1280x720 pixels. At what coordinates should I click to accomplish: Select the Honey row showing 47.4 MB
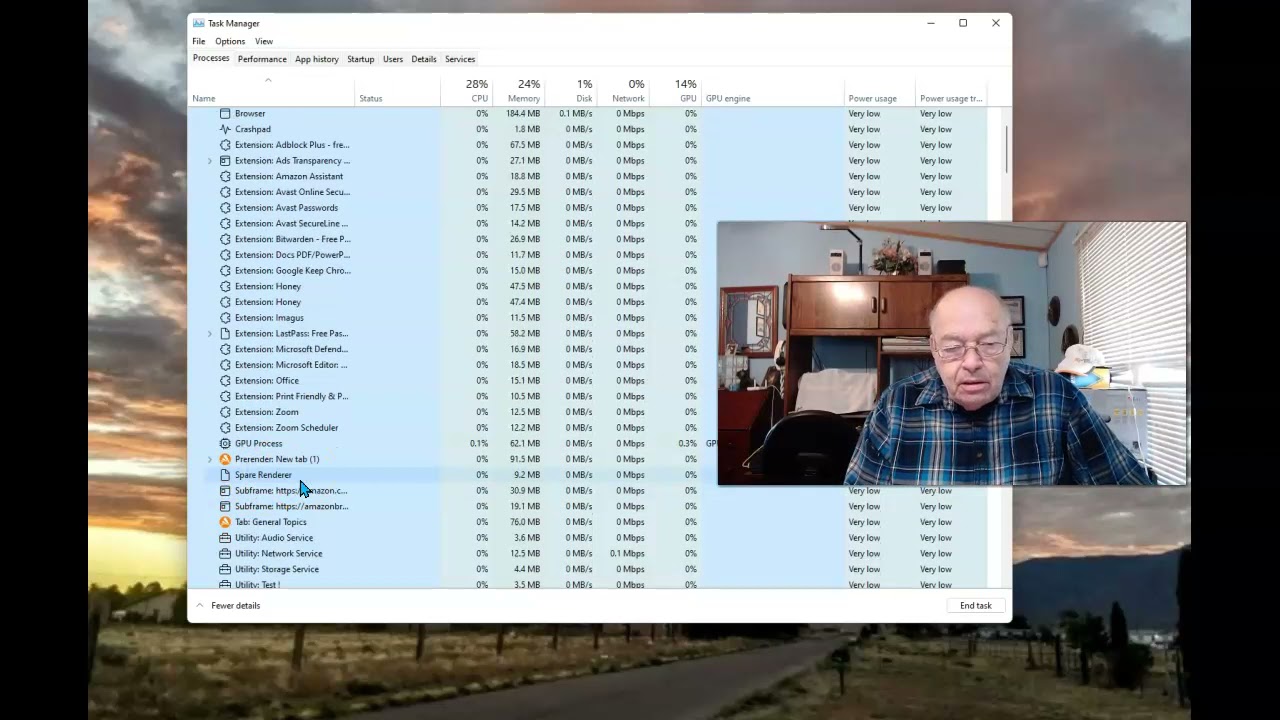coord(587,302)
